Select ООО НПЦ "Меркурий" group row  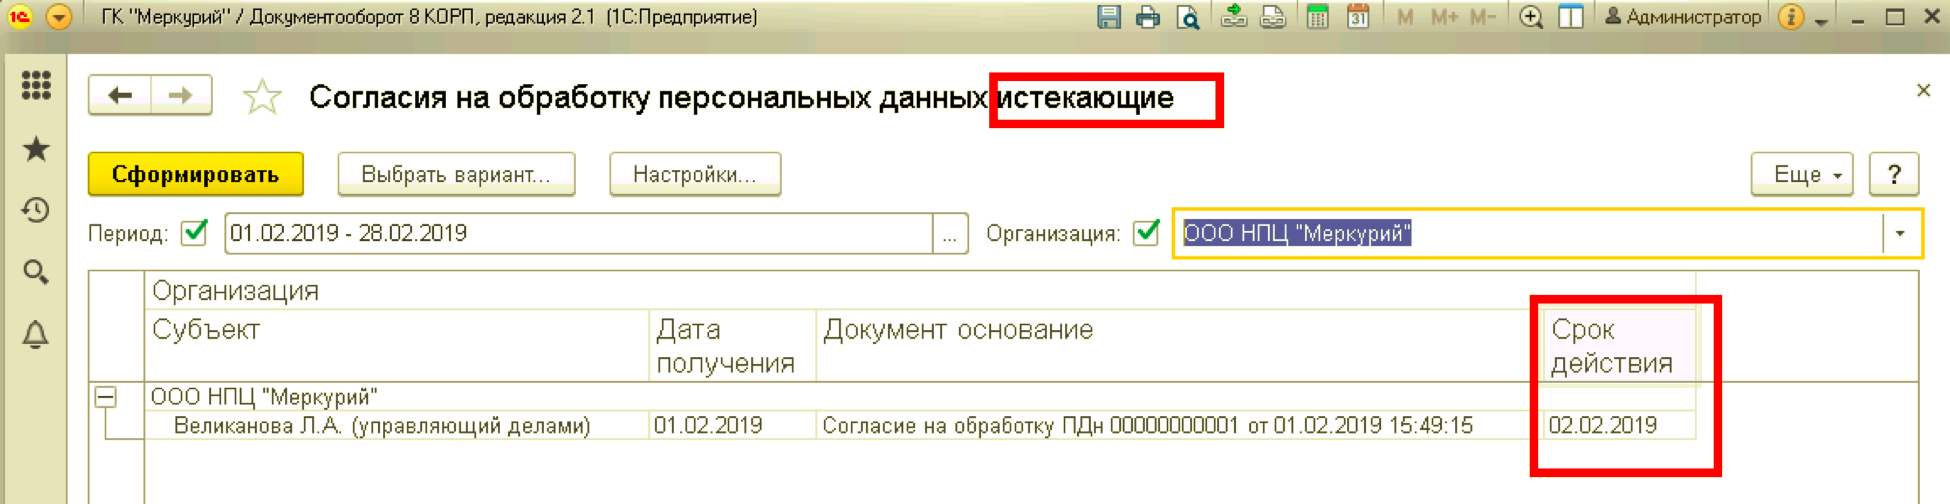[920, 396]
